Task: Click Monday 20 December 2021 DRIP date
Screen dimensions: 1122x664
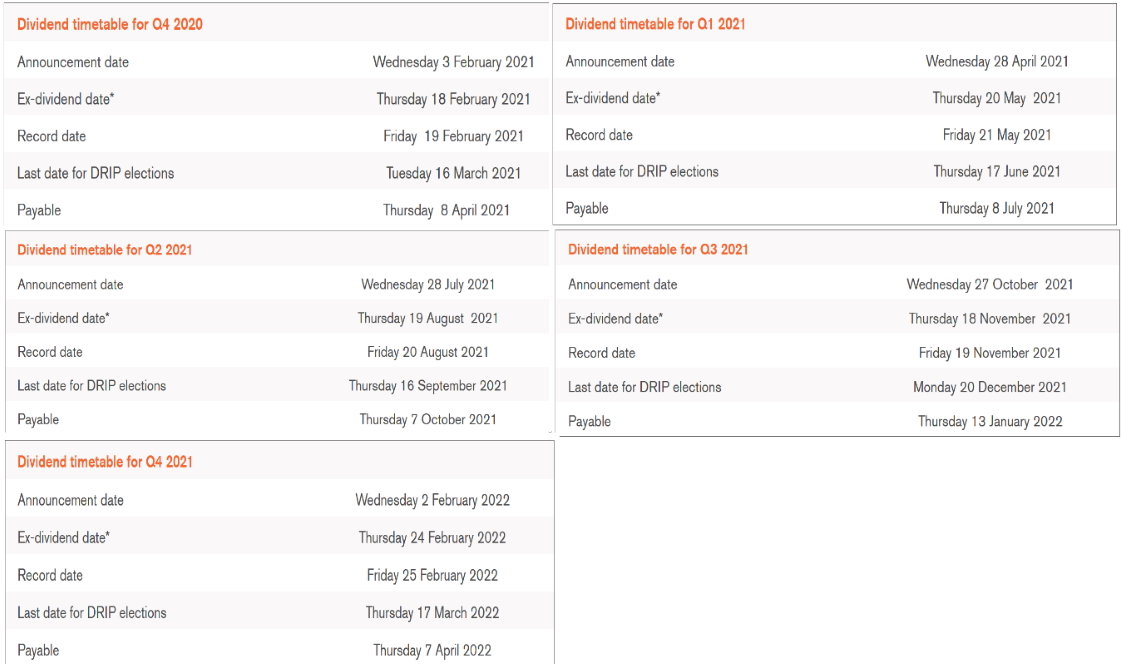Action: (x=990, y=387)
